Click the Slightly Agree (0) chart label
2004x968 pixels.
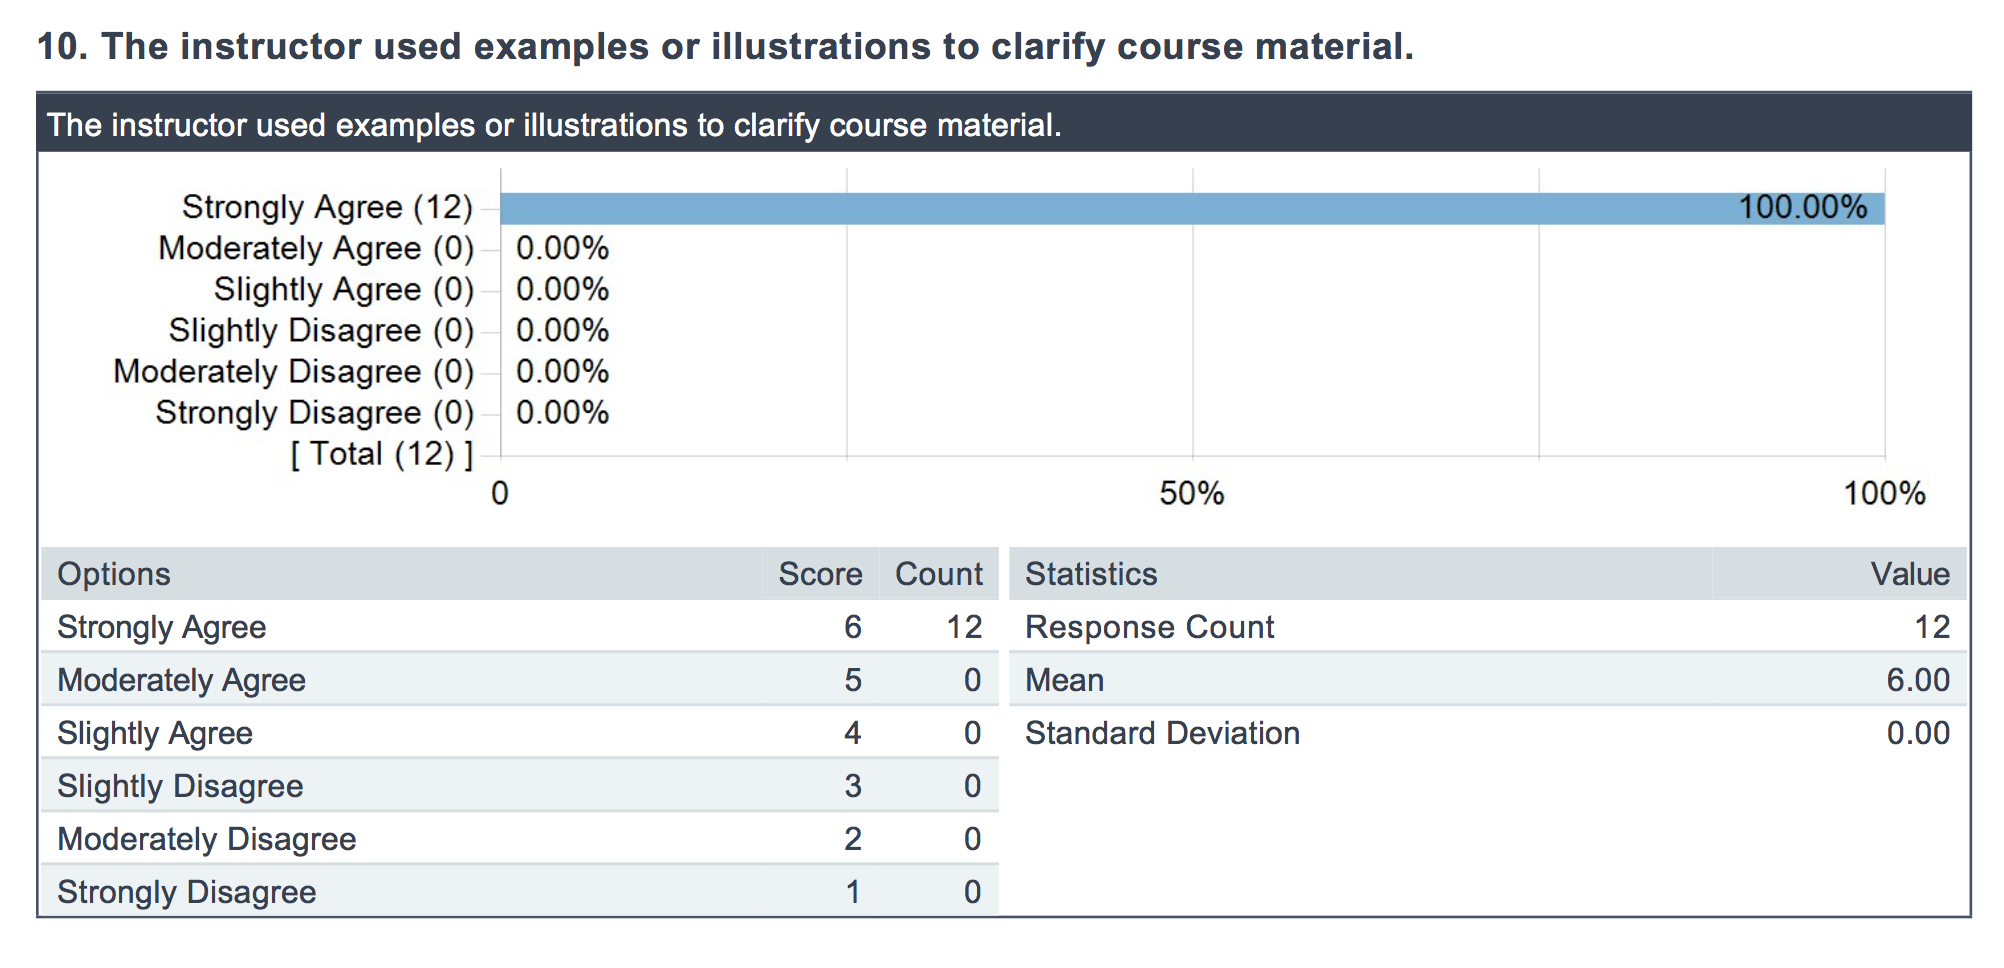click(343, 290)
